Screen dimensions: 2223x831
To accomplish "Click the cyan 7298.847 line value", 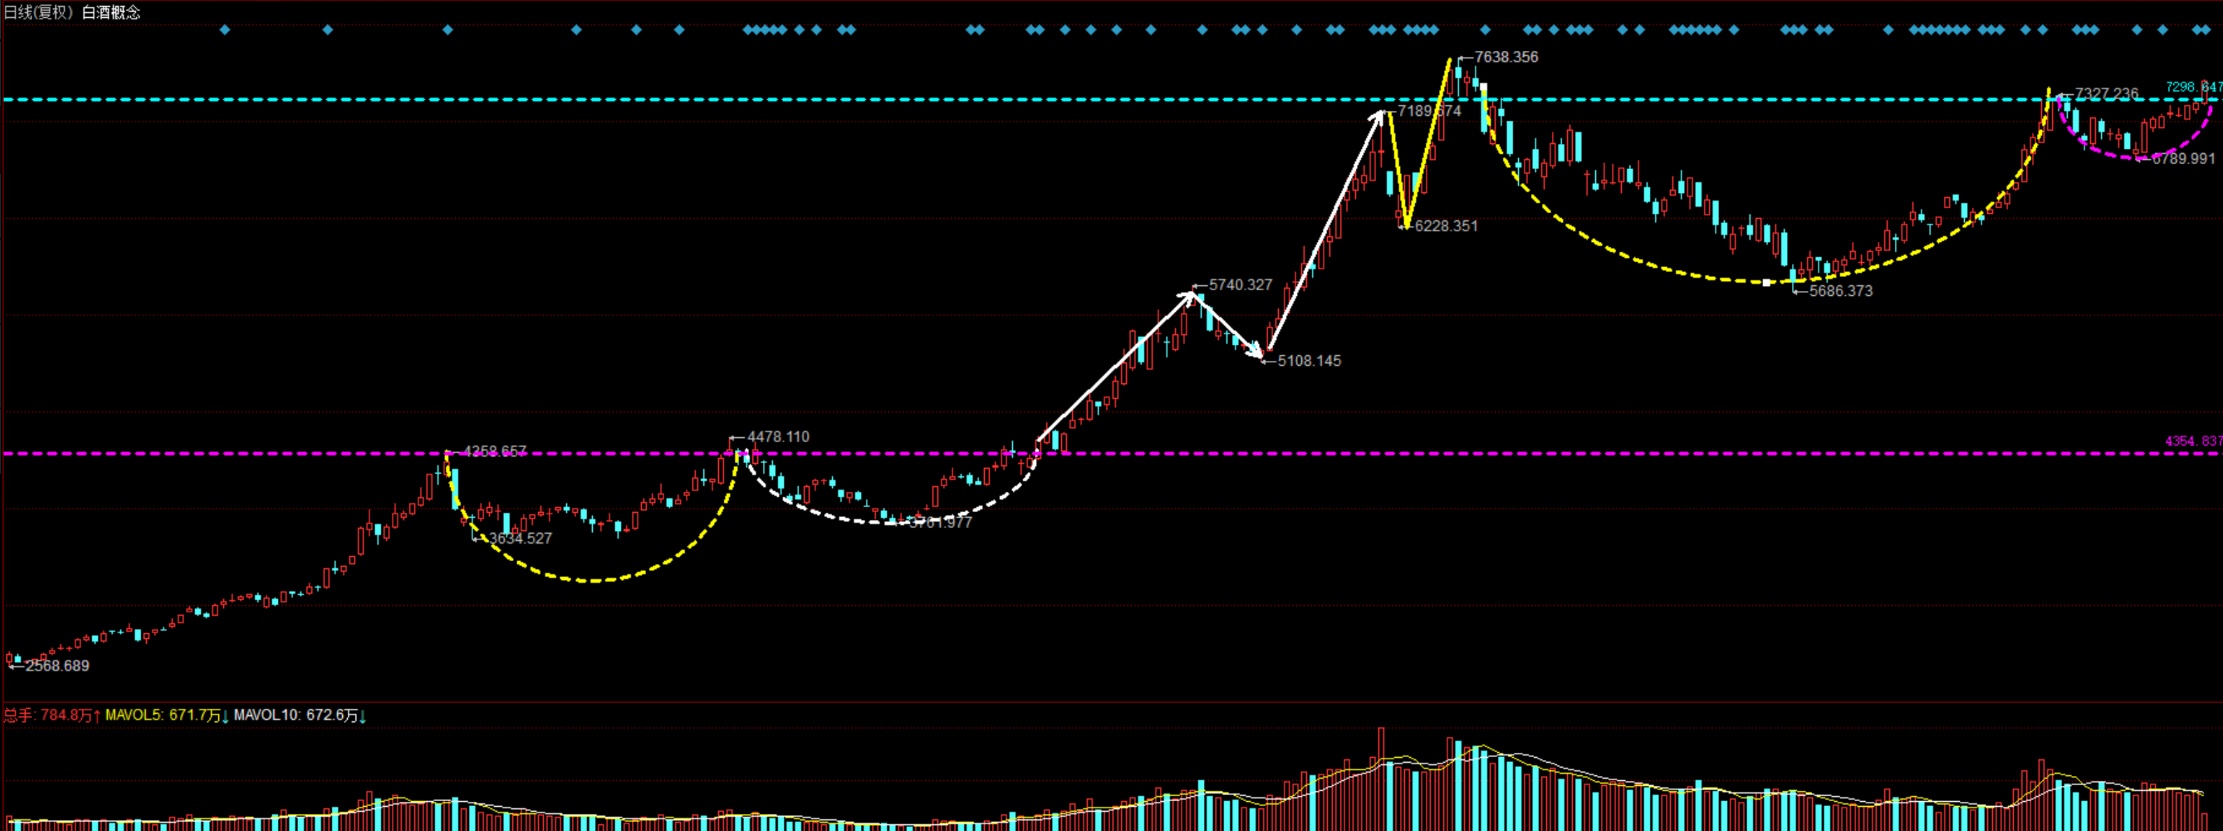I will 2194,87.
